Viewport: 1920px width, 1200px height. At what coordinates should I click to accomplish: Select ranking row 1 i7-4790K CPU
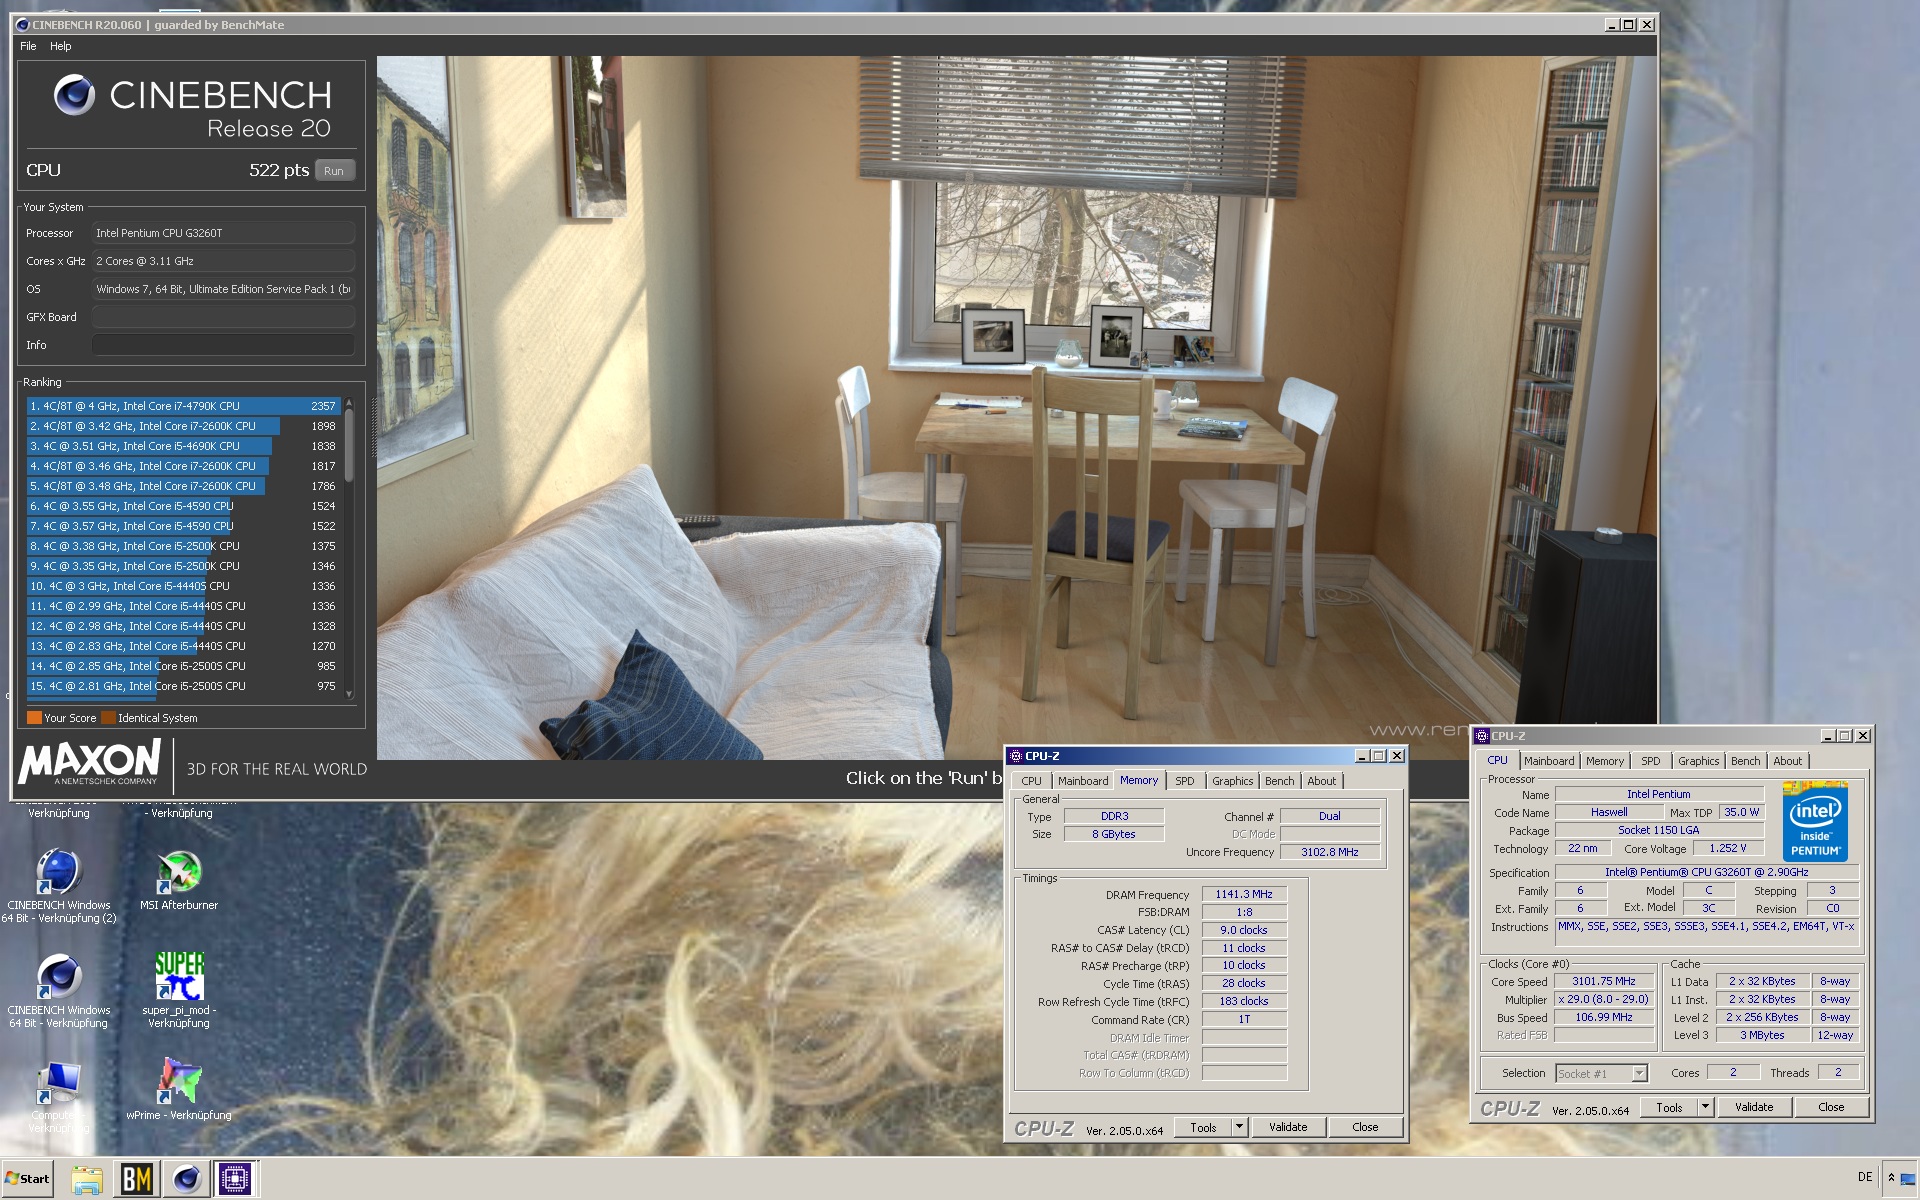pyautogui.click(x=184, y=406)
